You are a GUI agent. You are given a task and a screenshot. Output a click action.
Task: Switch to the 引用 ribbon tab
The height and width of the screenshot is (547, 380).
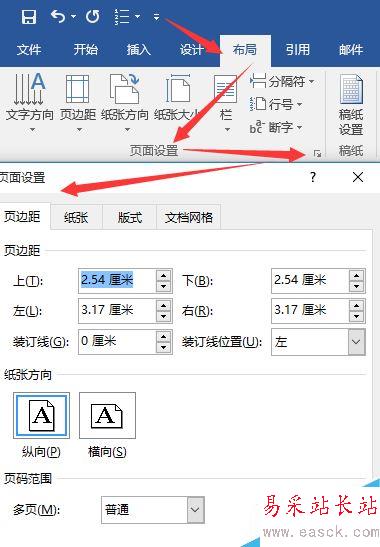298,50
